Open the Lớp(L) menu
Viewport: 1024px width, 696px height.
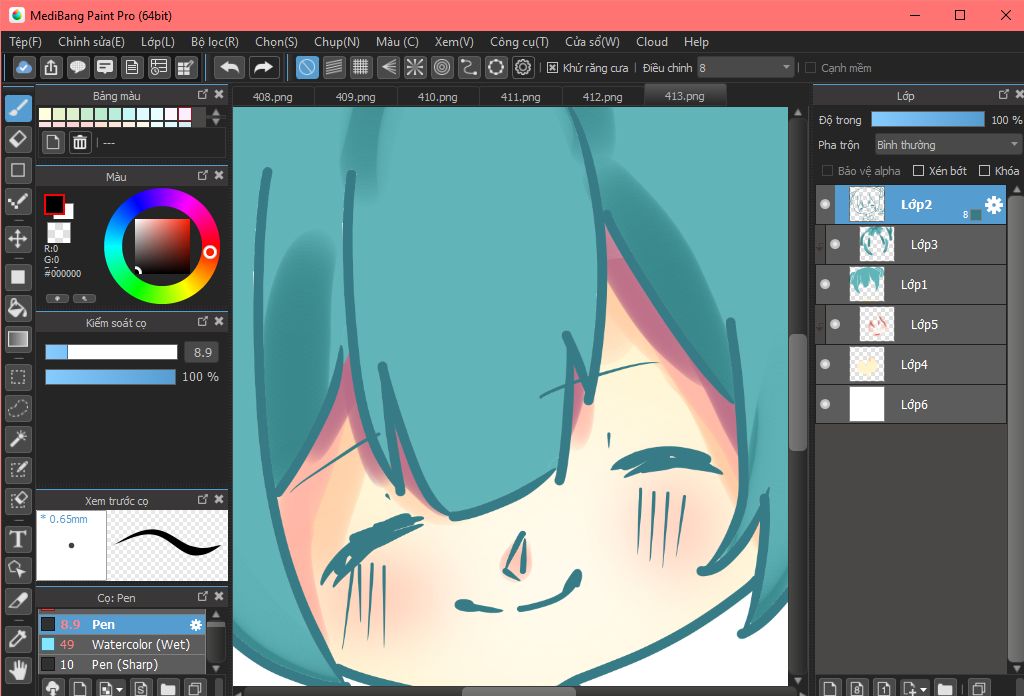click(158, 42)
